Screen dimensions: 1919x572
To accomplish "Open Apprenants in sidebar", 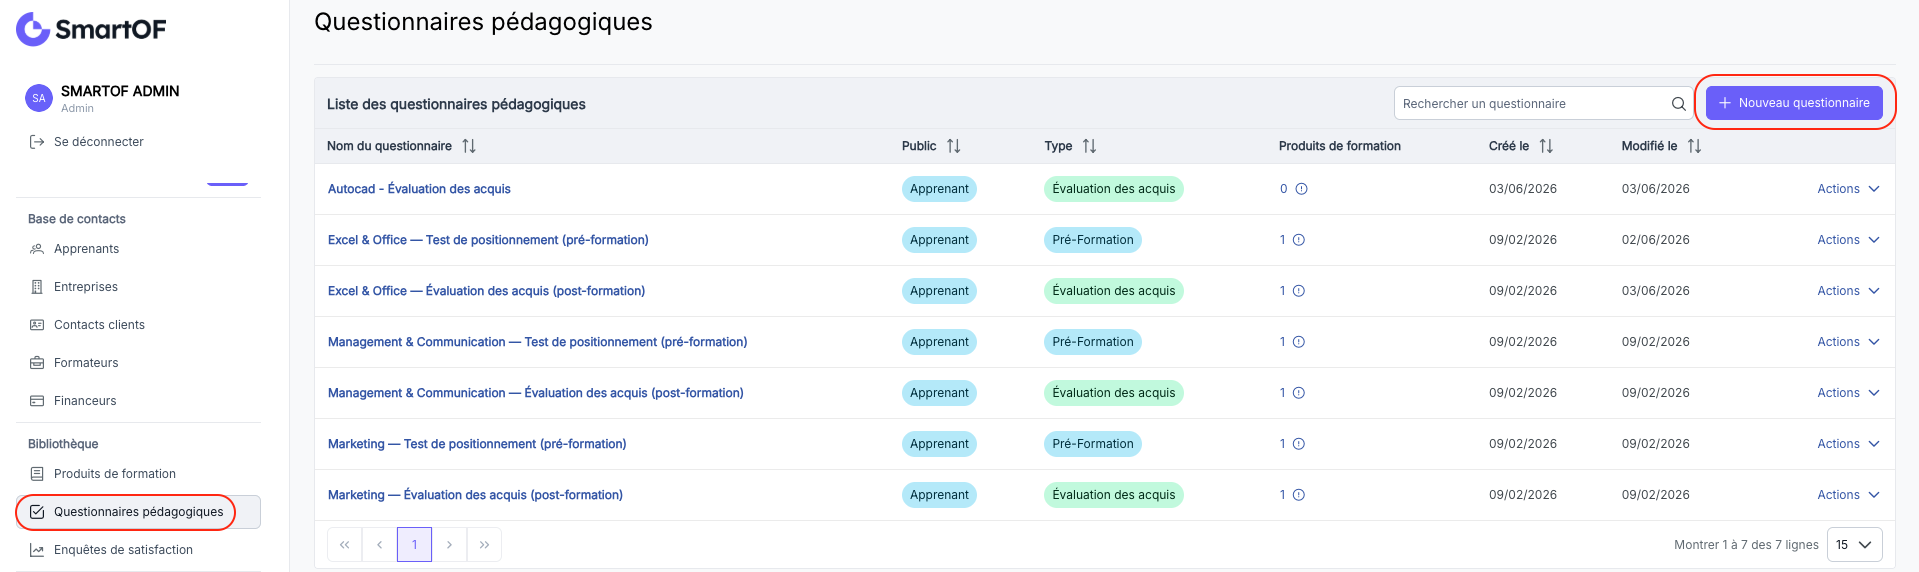I will pos(86,249).
